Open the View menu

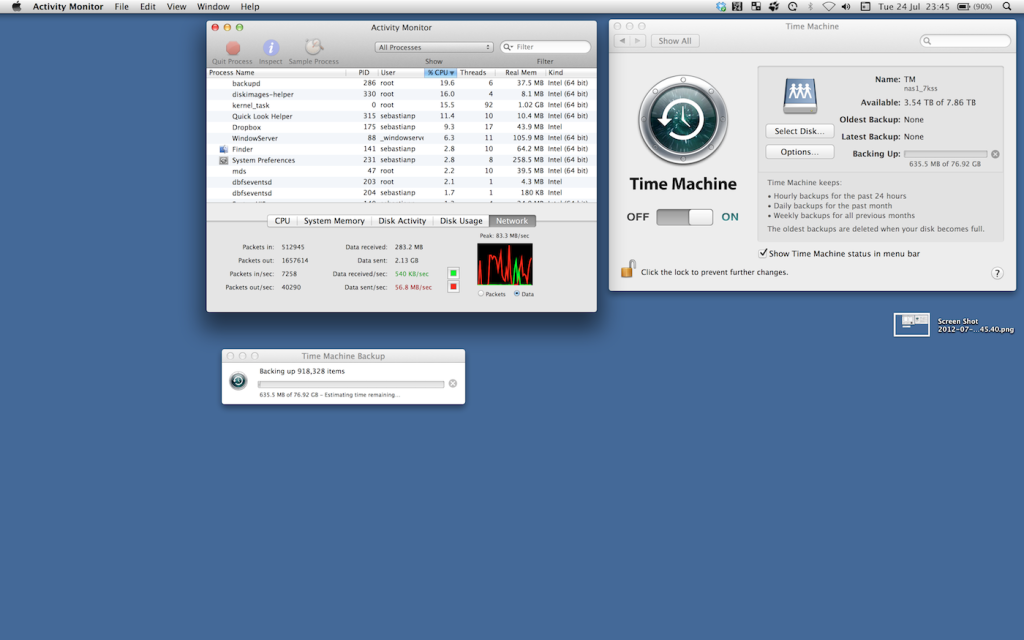[x=176, y=7]
